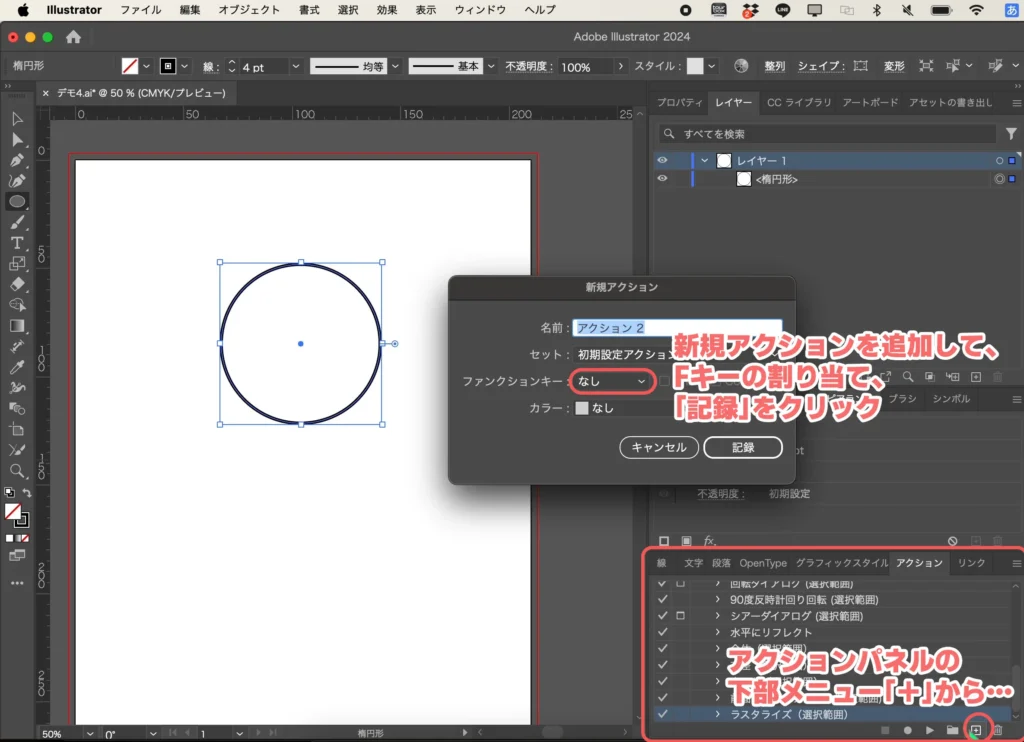1024x742 pixels.
Task: Expand the ラスタライズ (選択範囲) action item
Action: coord(717,714)
